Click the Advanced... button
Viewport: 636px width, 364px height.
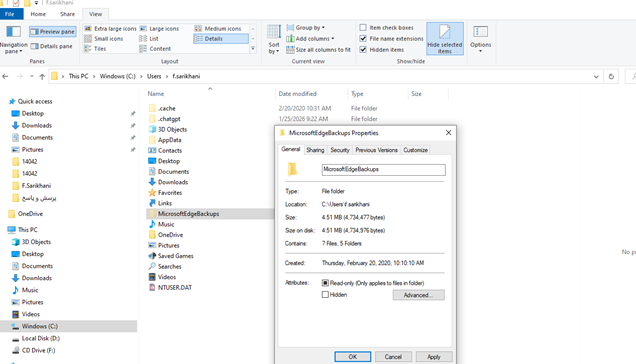(x=418, y=295)
